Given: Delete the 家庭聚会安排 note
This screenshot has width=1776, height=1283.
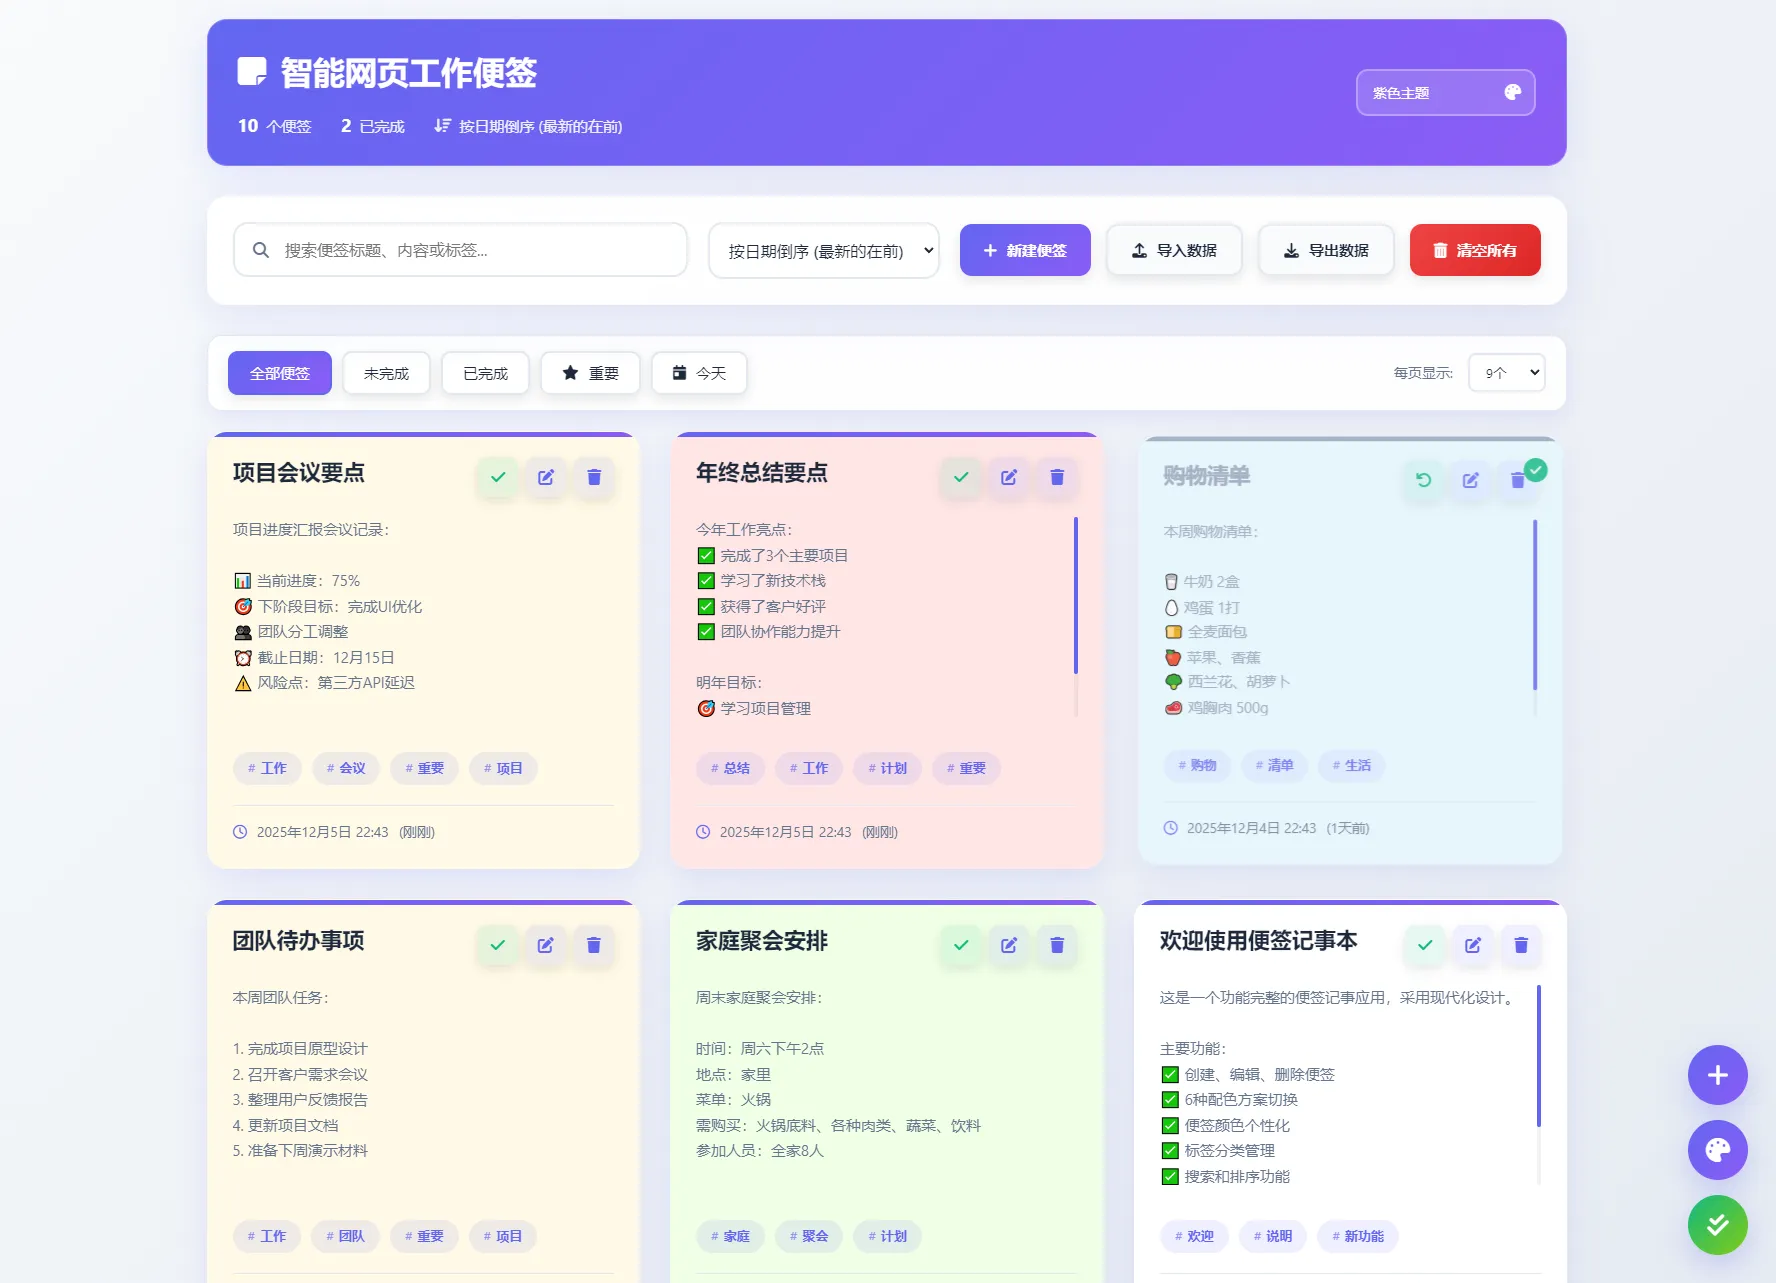Looking at the screenshot, I should (x=1056, y=945).
